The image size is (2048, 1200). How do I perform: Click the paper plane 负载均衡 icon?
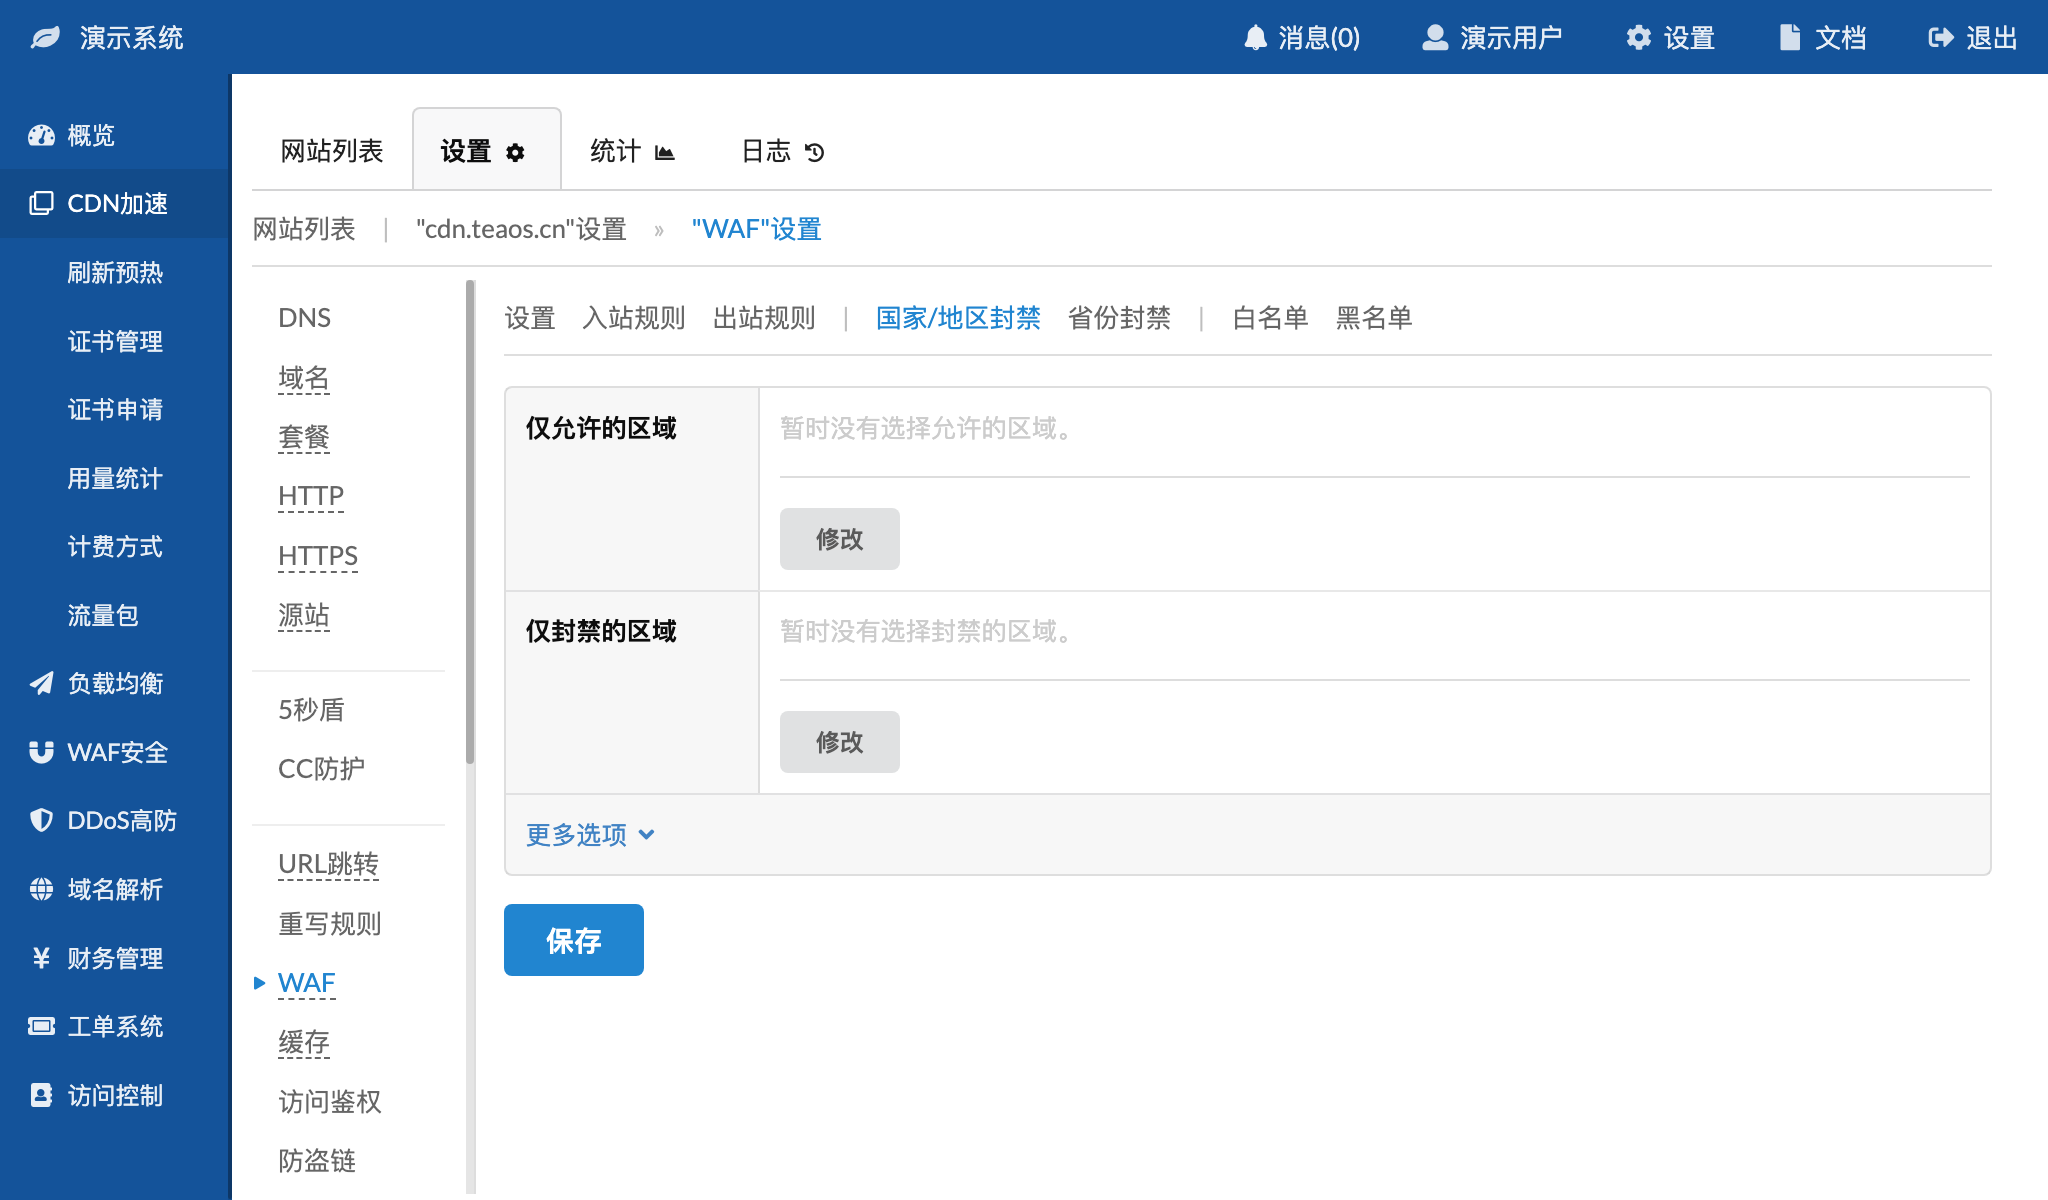(41, 683)
